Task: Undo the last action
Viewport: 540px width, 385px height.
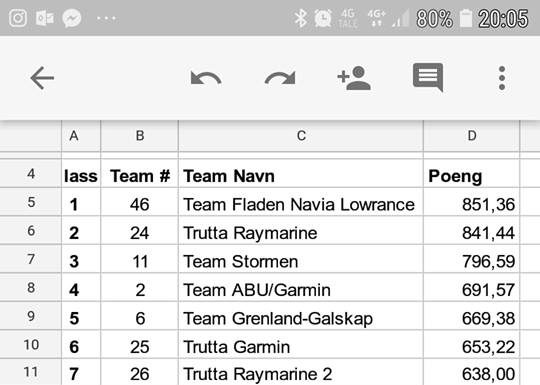Action: click(206, 78)
